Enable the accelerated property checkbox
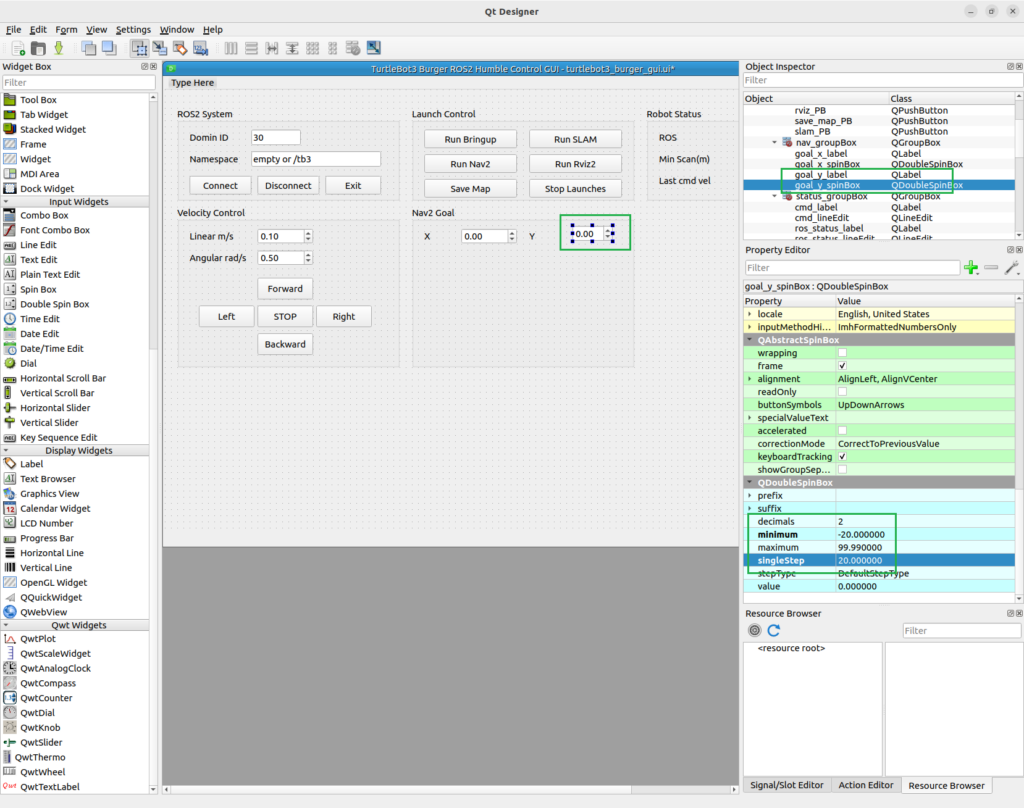Image resolution: width=1024 pixels, height=808 pixels. [842, 430]
